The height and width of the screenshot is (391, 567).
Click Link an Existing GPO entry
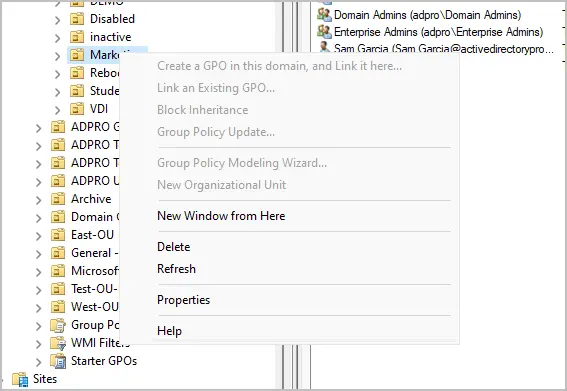pos(216,88)
